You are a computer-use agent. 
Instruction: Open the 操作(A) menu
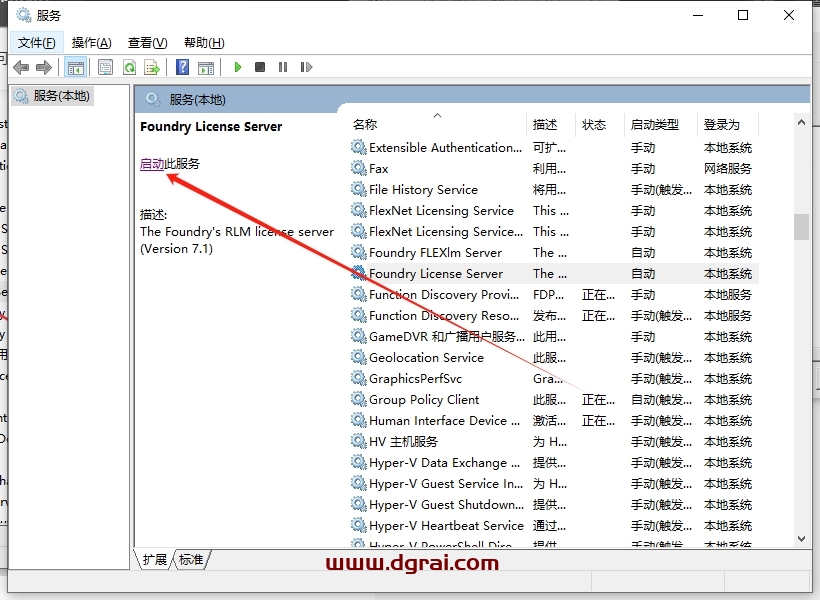click(x=91, y=42)
